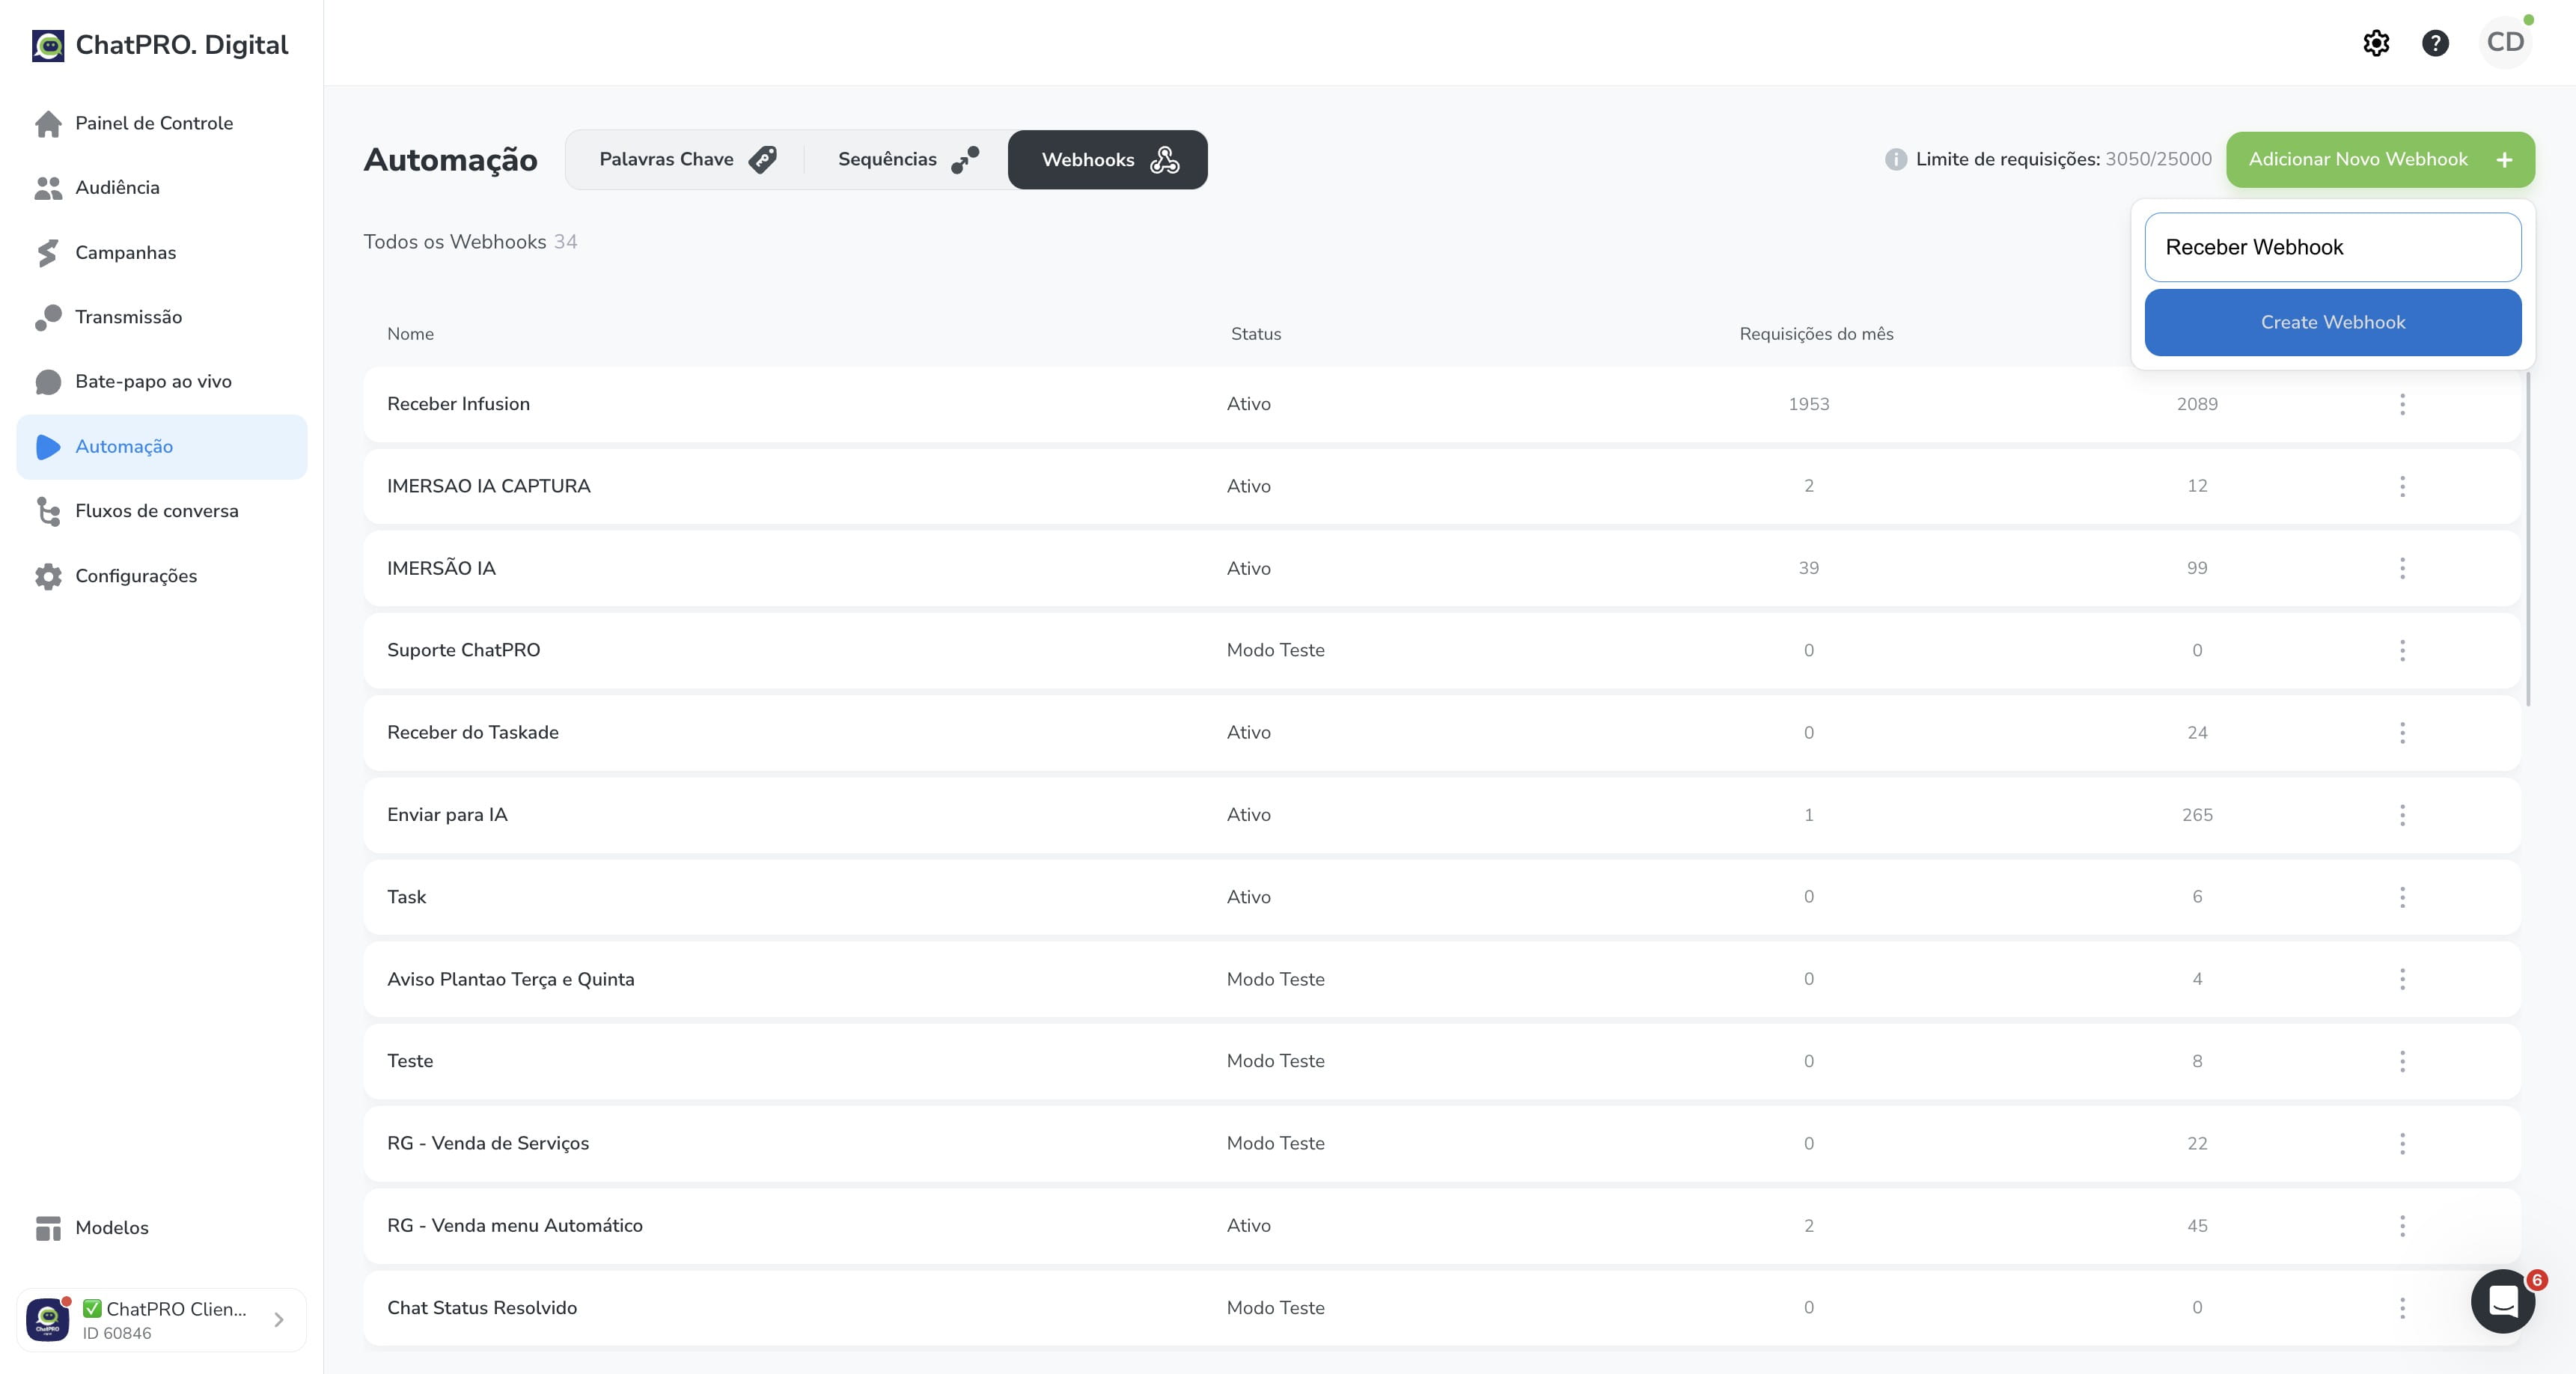Open the settings gear in the header
Image resolution: width=2576 pixels, height=1374 pixels.
[2376, 43]
